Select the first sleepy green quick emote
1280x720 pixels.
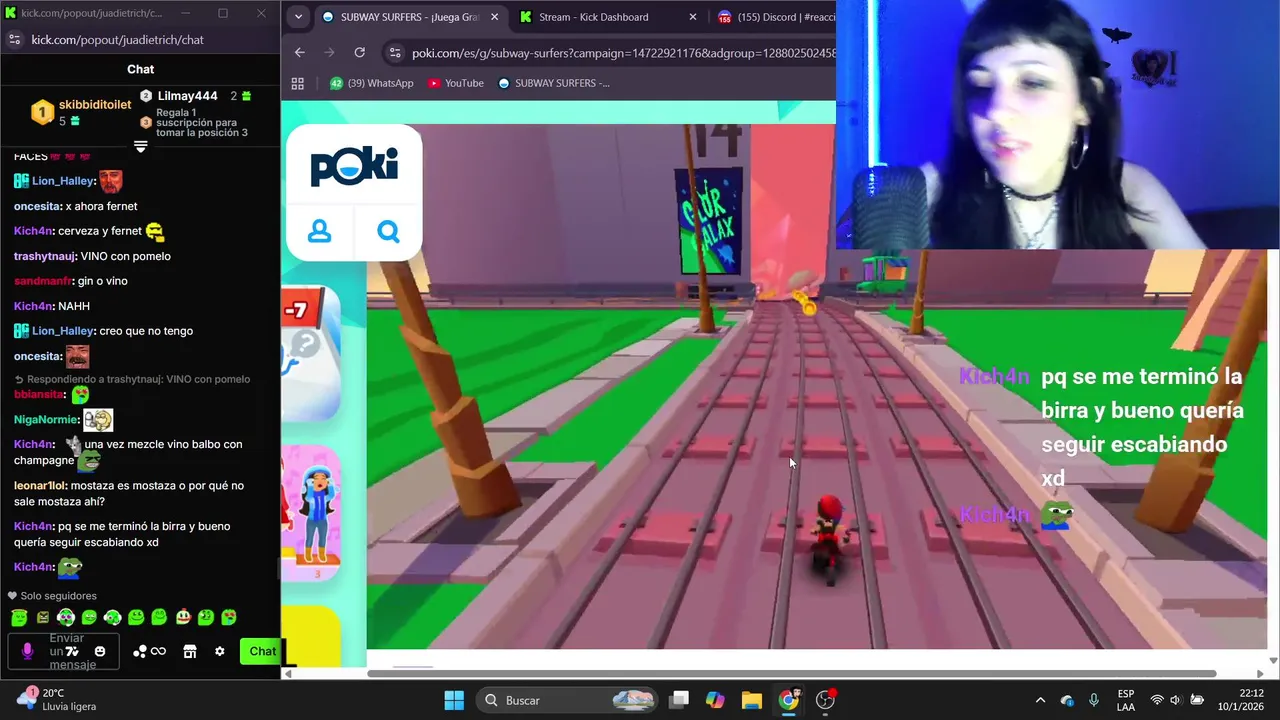(x=19, y=618)
